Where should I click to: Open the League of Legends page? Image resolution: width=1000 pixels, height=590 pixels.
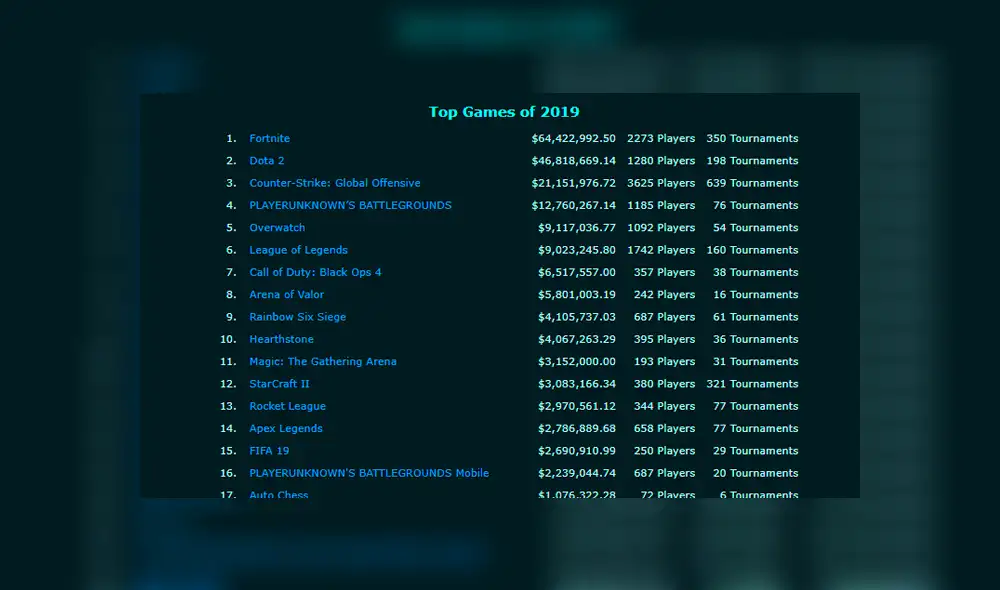point(298,250)
